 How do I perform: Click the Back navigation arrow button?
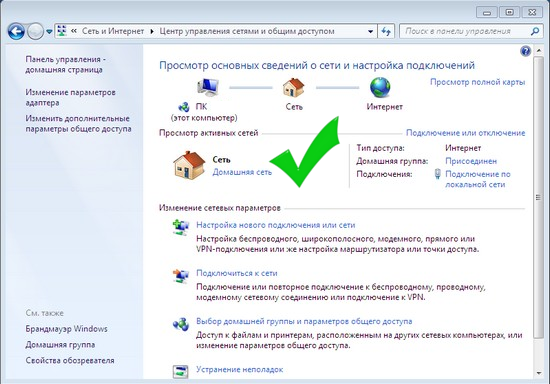pyautogui.click(x=16, y=32)
